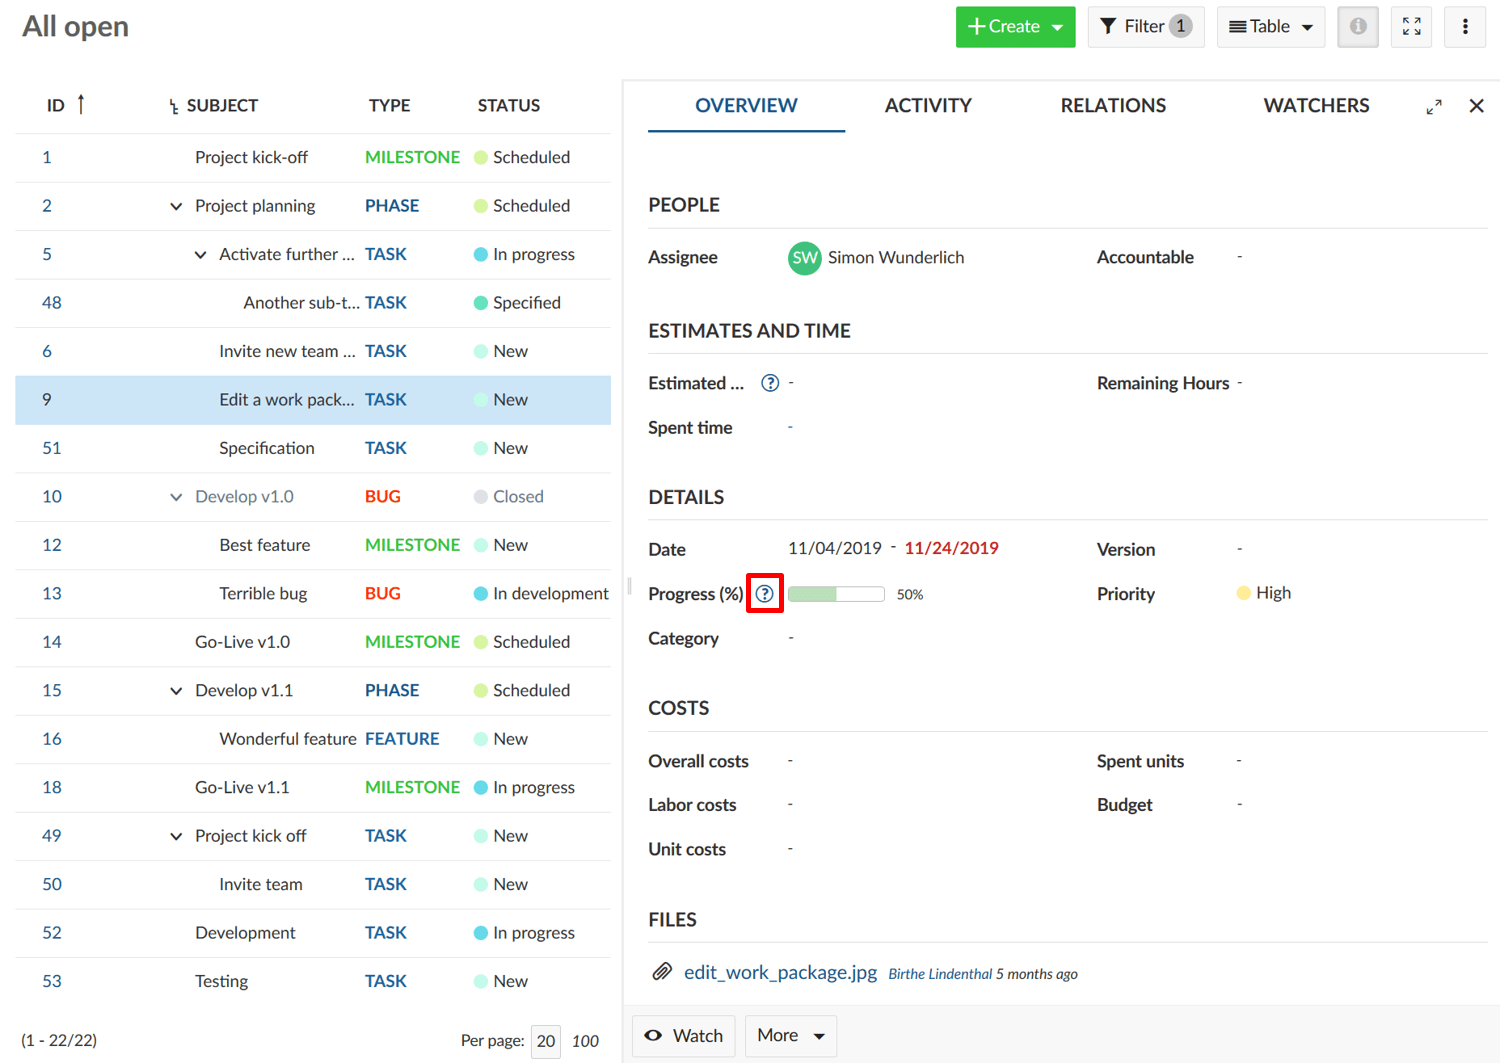Sort by the ID column arrow
This screenshot has width=1500, height=1063.
pos(81,104)
